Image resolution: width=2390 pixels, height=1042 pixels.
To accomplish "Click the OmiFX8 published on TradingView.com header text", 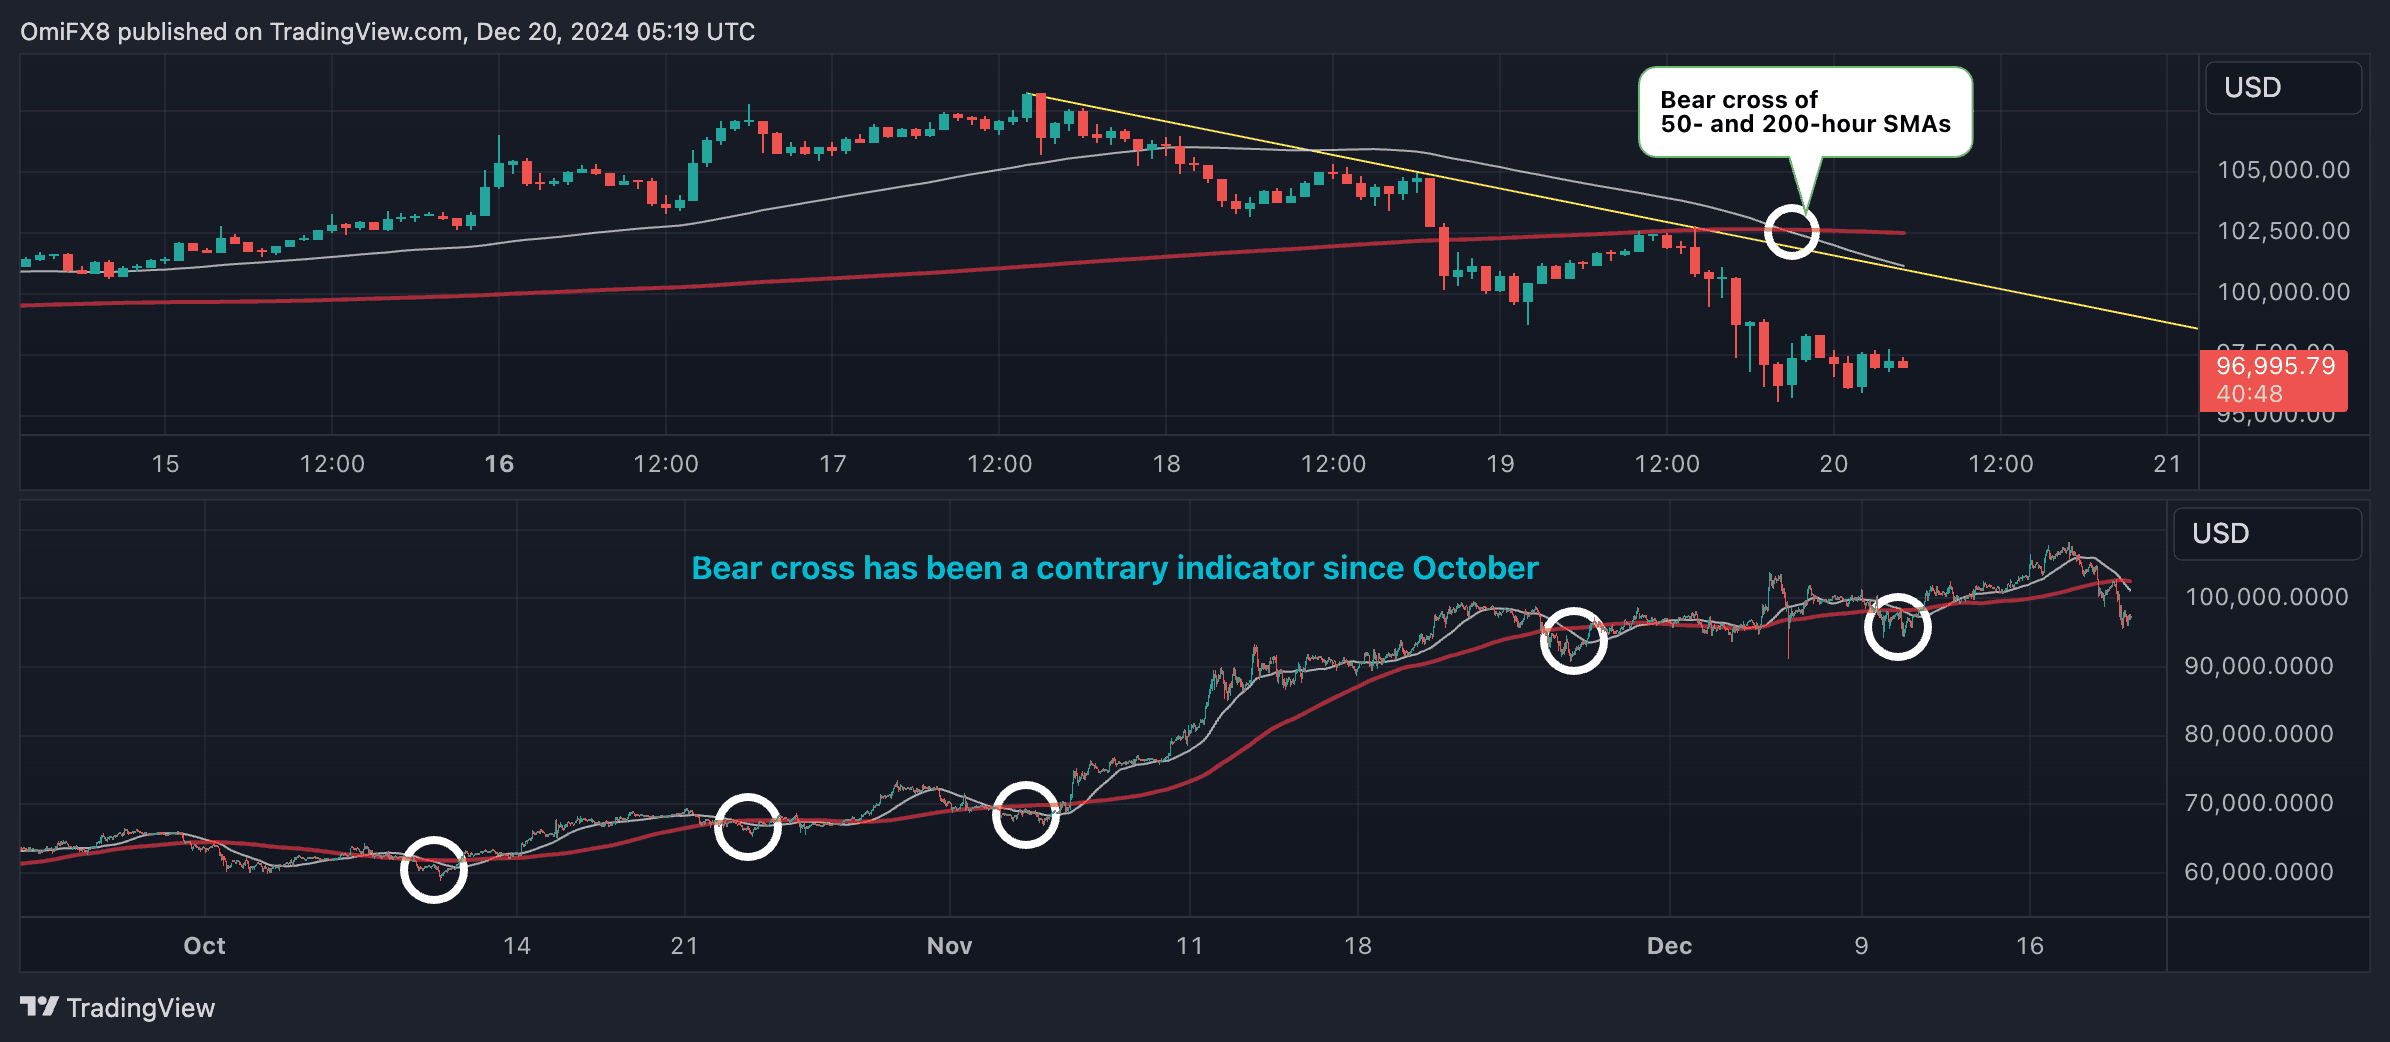I will [387, 32].
